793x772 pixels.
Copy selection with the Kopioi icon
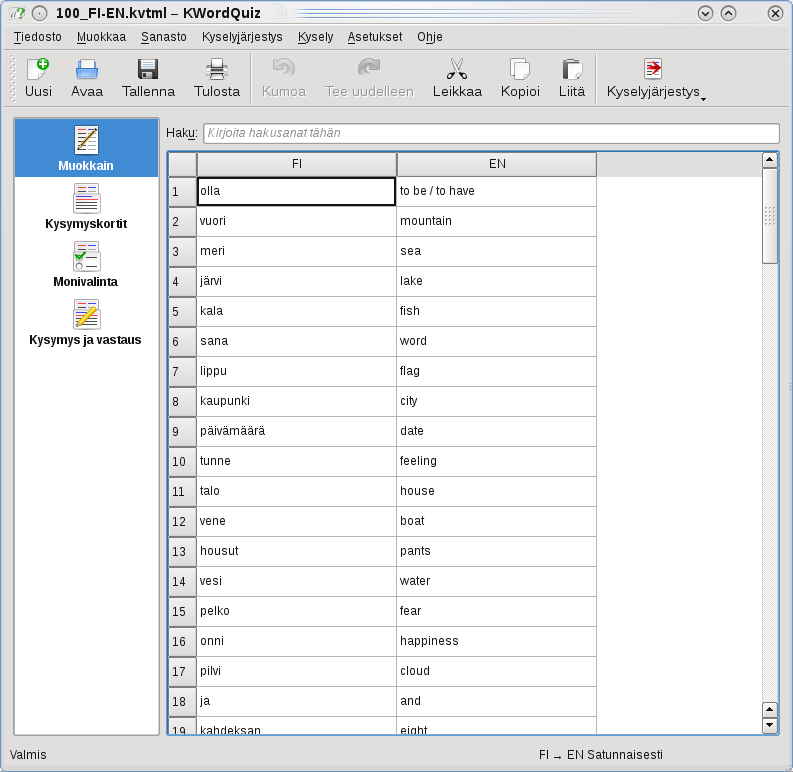click(520, 69)
